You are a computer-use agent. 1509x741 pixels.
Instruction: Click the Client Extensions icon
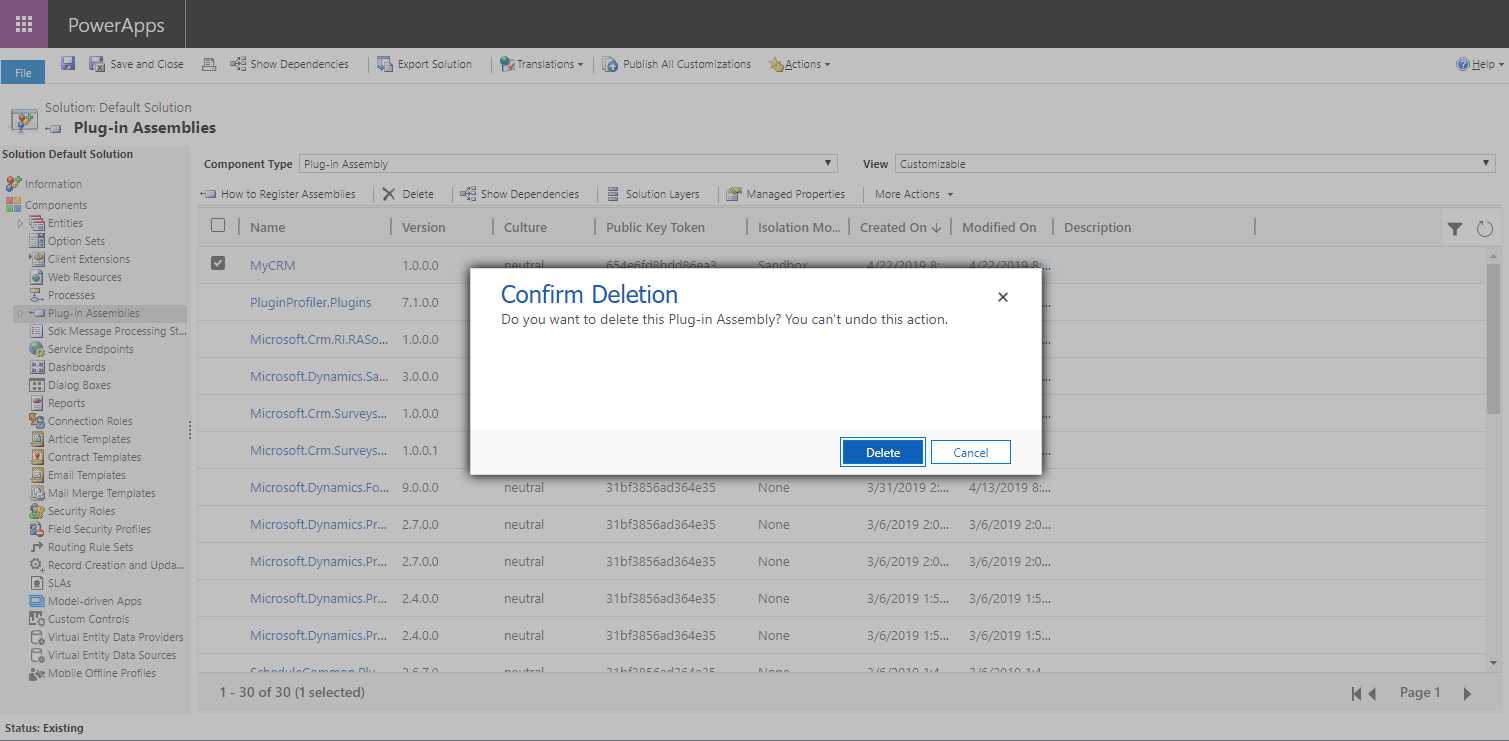click(x=38, y=259)
